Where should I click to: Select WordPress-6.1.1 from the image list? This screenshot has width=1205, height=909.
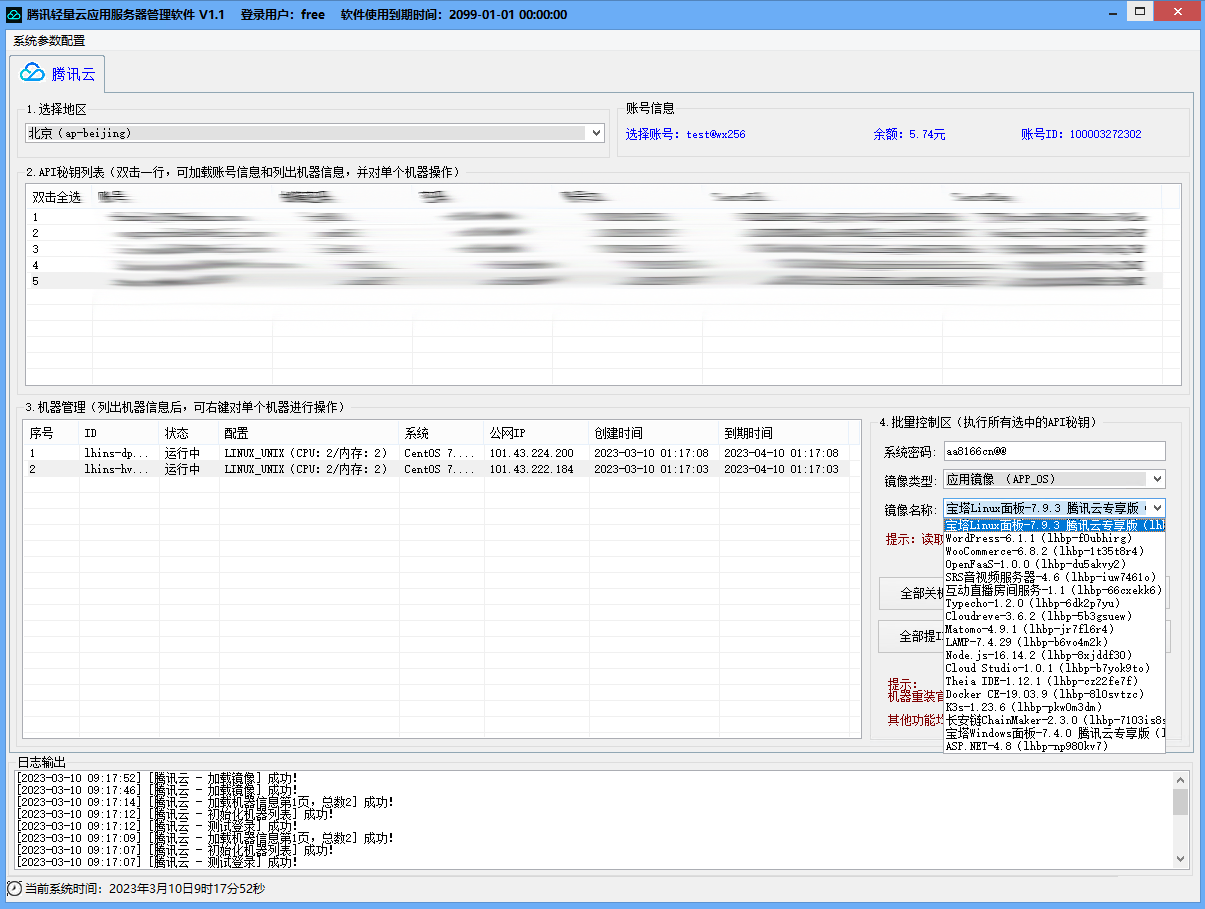click(1054, 538)
